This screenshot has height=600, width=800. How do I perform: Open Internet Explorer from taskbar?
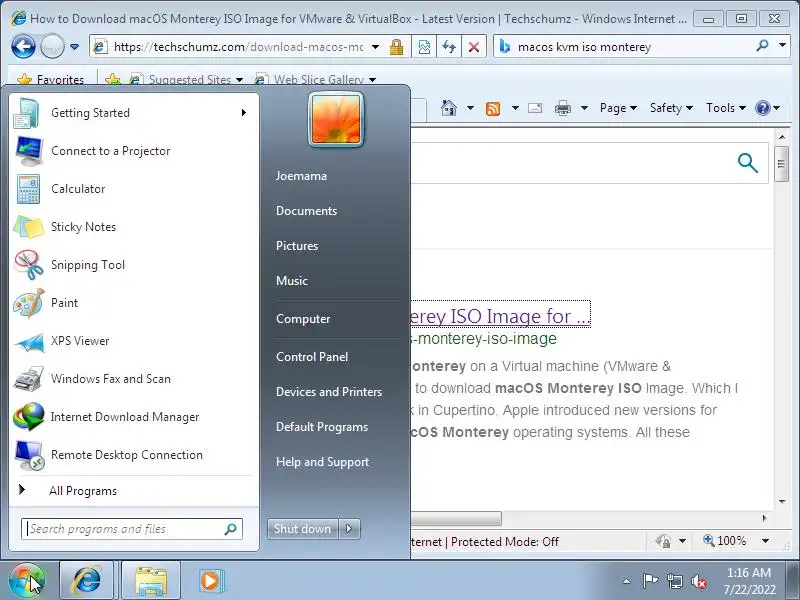(87, 581)
